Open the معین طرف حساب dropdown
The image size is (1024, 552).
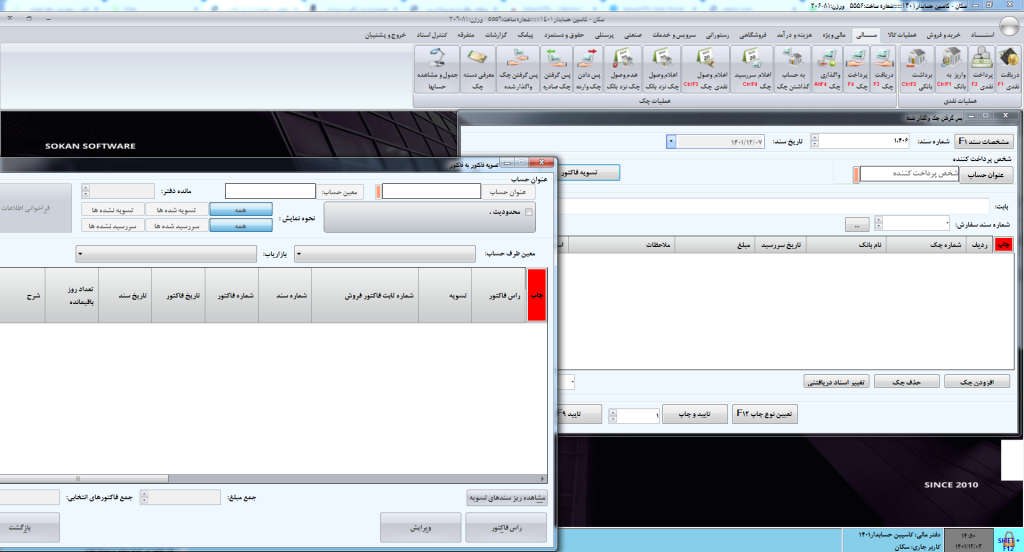click(x=385, y=254)
